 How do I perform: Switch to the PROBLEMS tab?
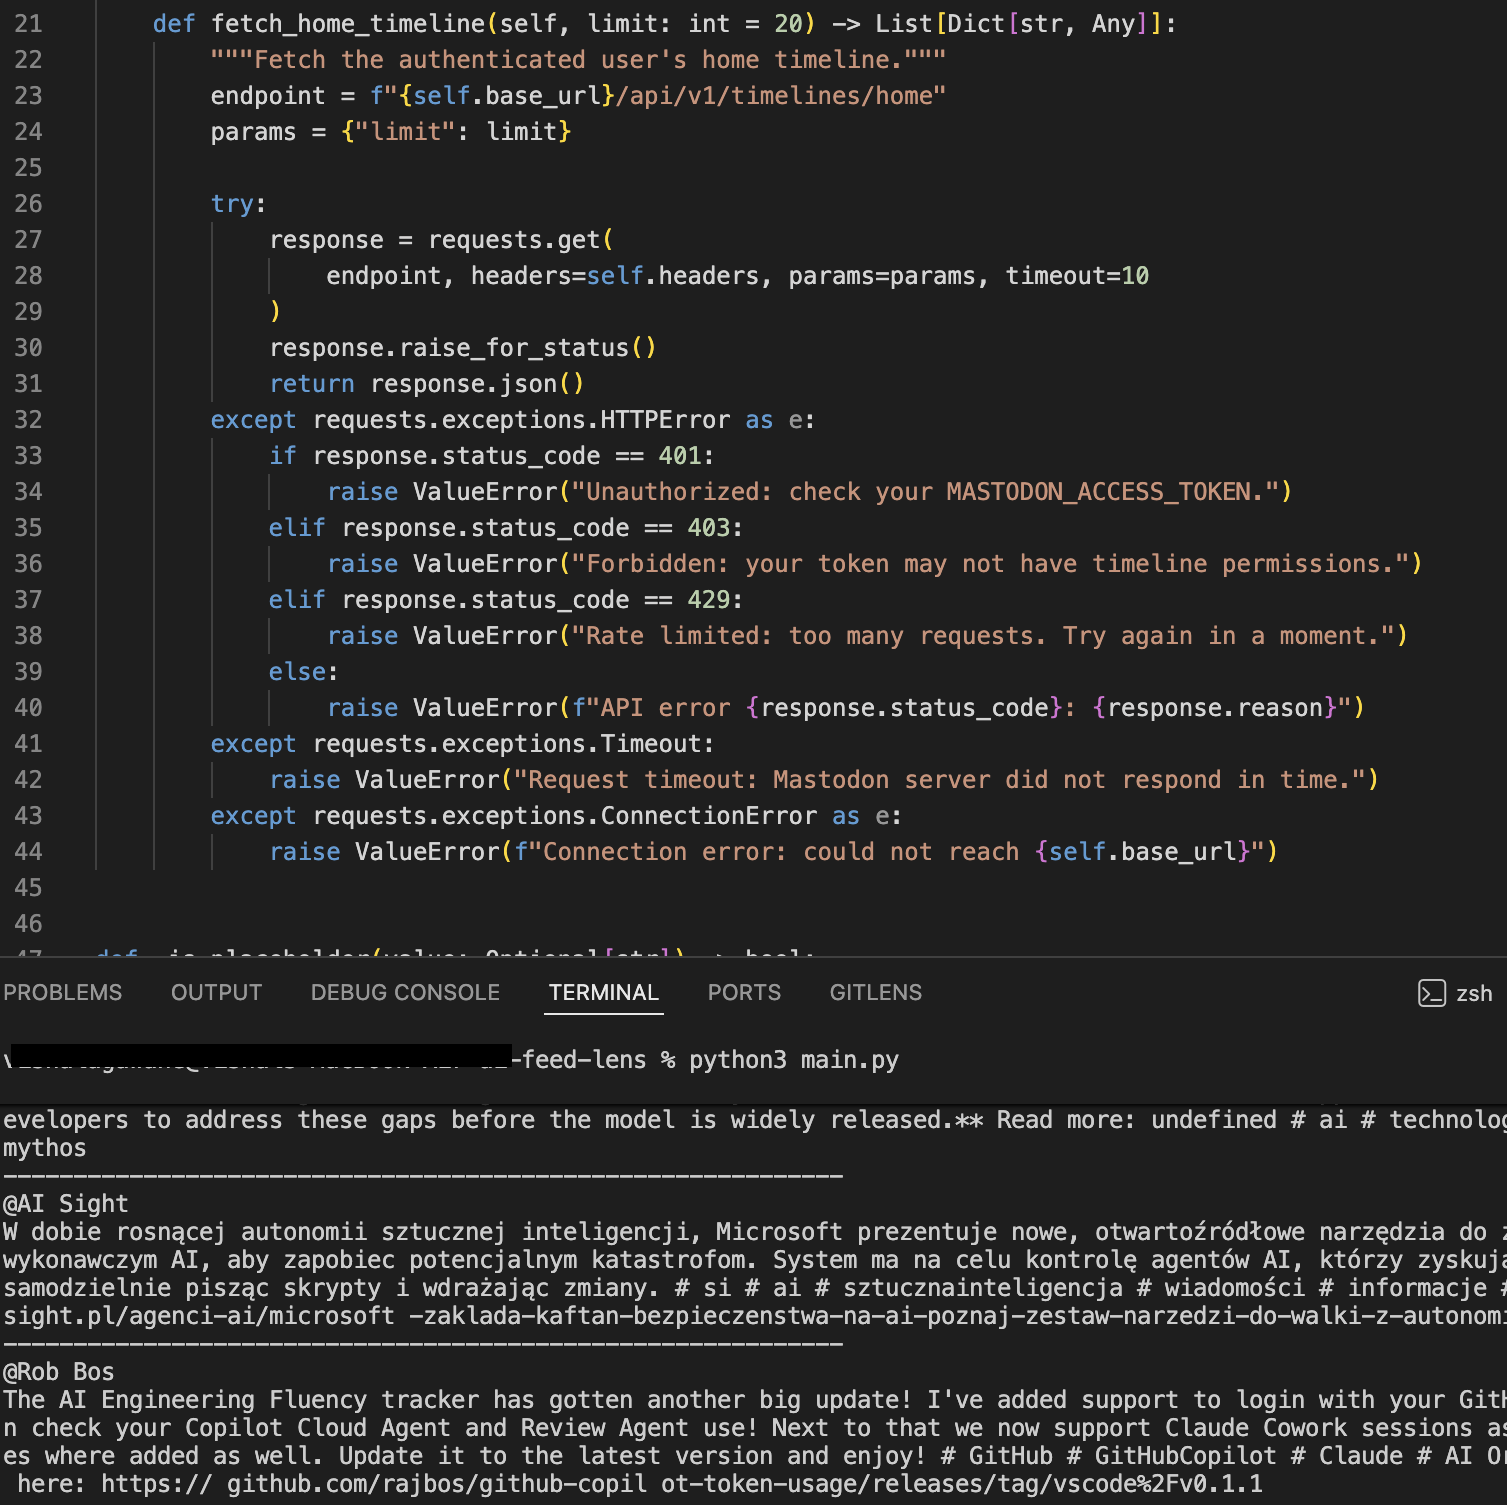(62, 992)
